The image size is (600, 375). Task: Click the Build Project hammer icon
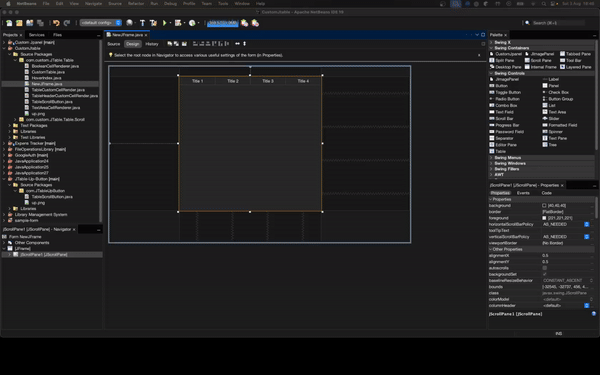click(x=142, y=23)
